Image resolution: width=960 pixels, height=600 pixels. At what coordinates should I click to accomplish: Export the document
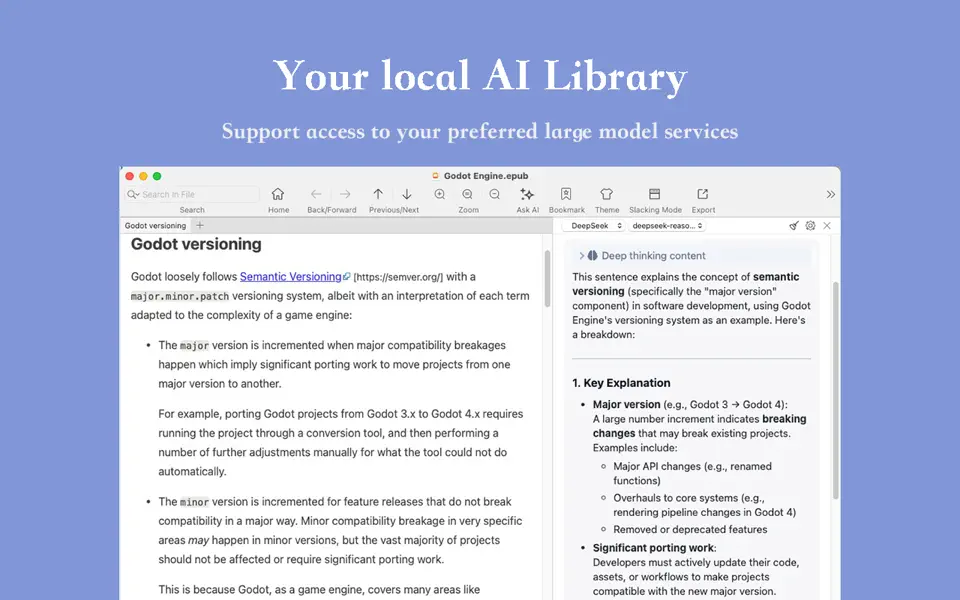(703, 194)
